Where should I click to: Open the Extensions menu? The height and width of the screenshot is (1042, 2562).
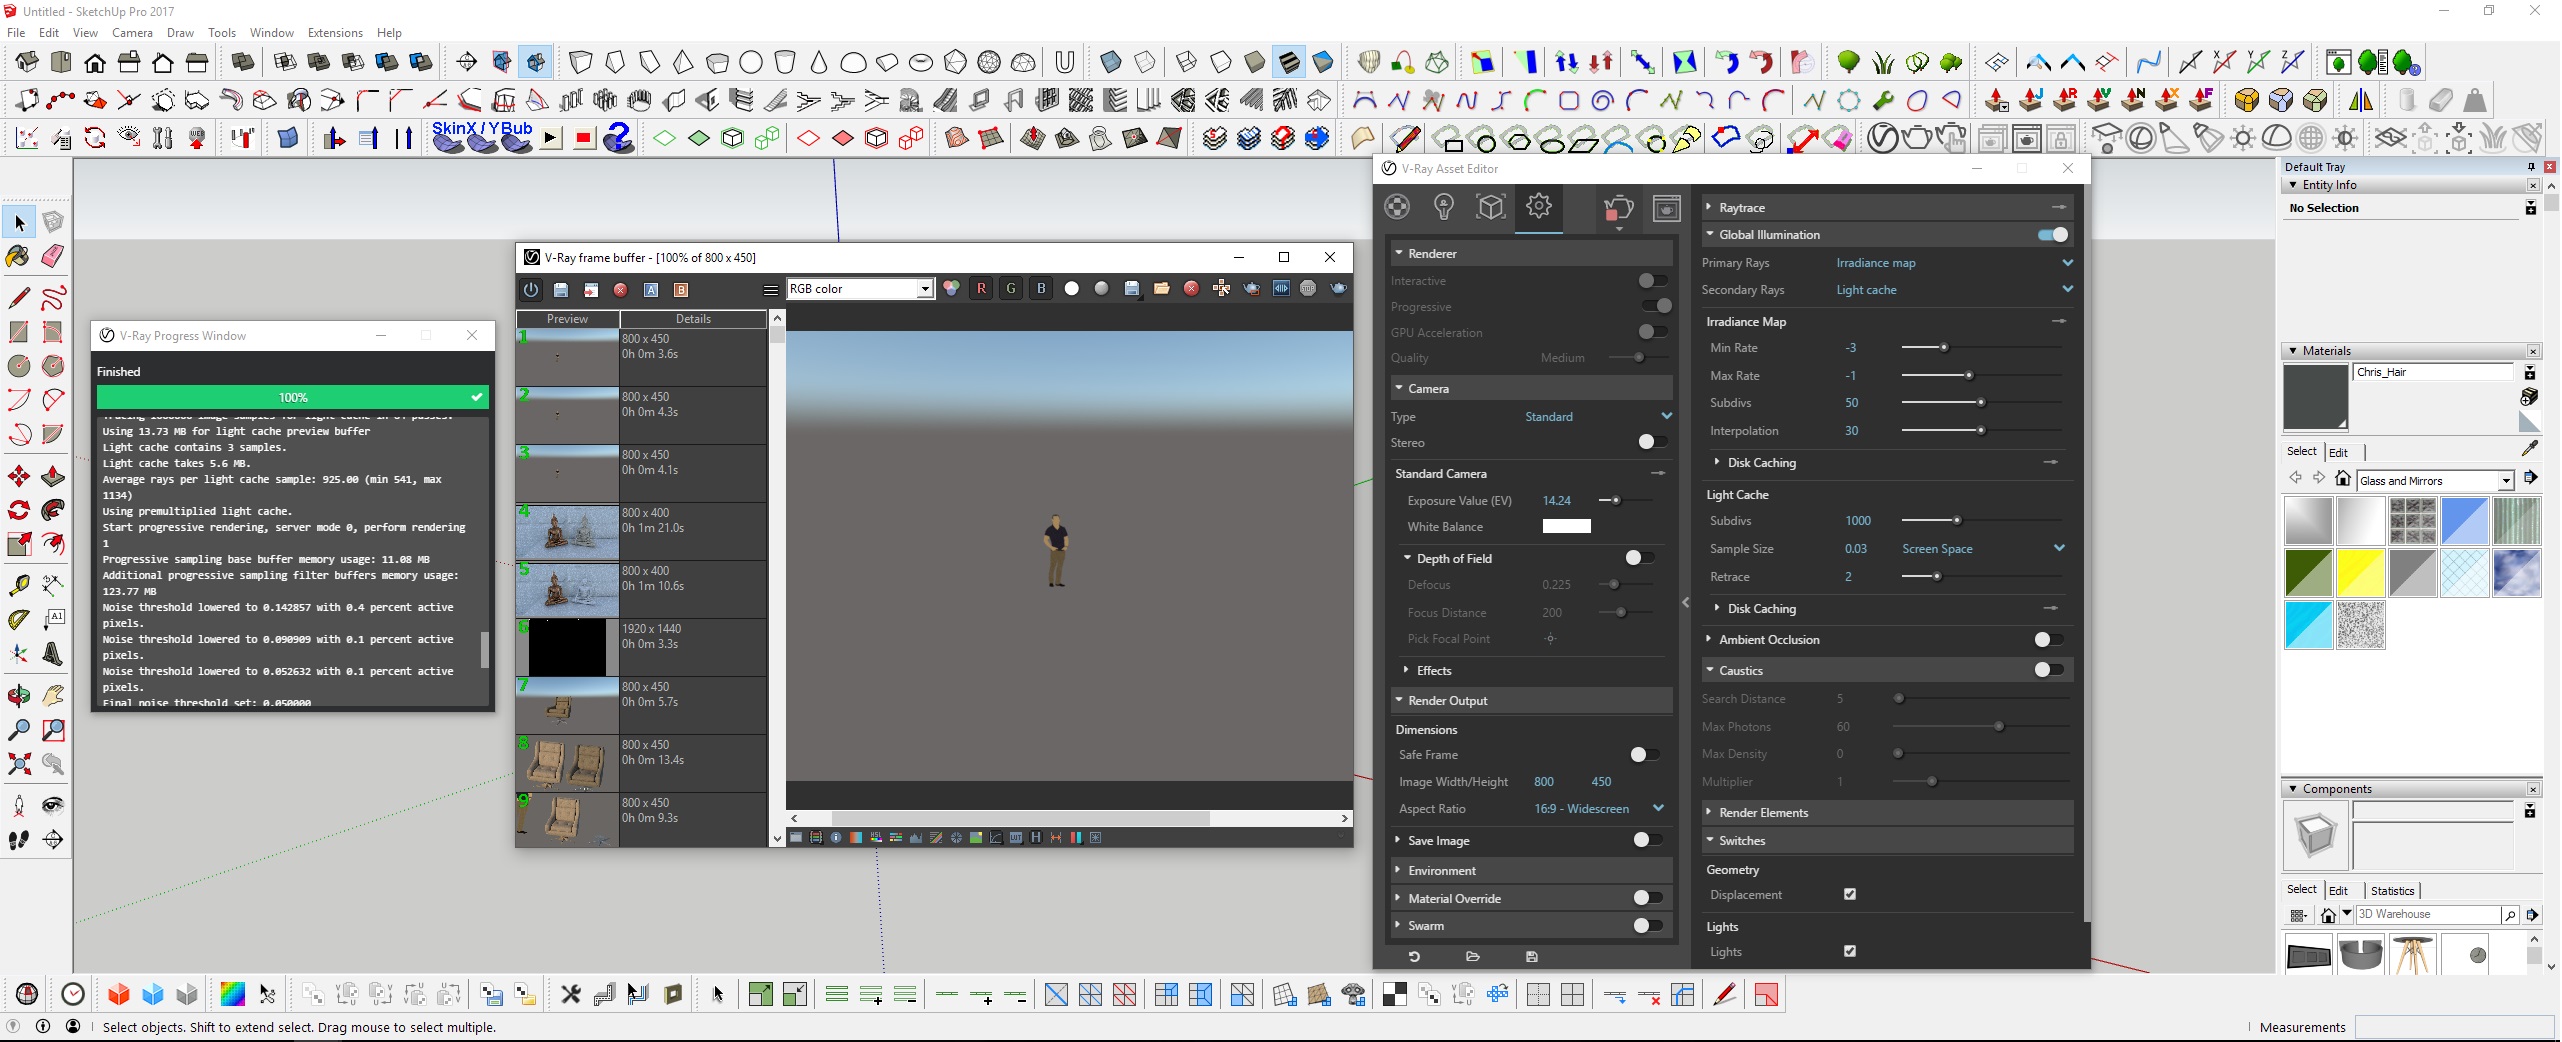coord(334,33)
